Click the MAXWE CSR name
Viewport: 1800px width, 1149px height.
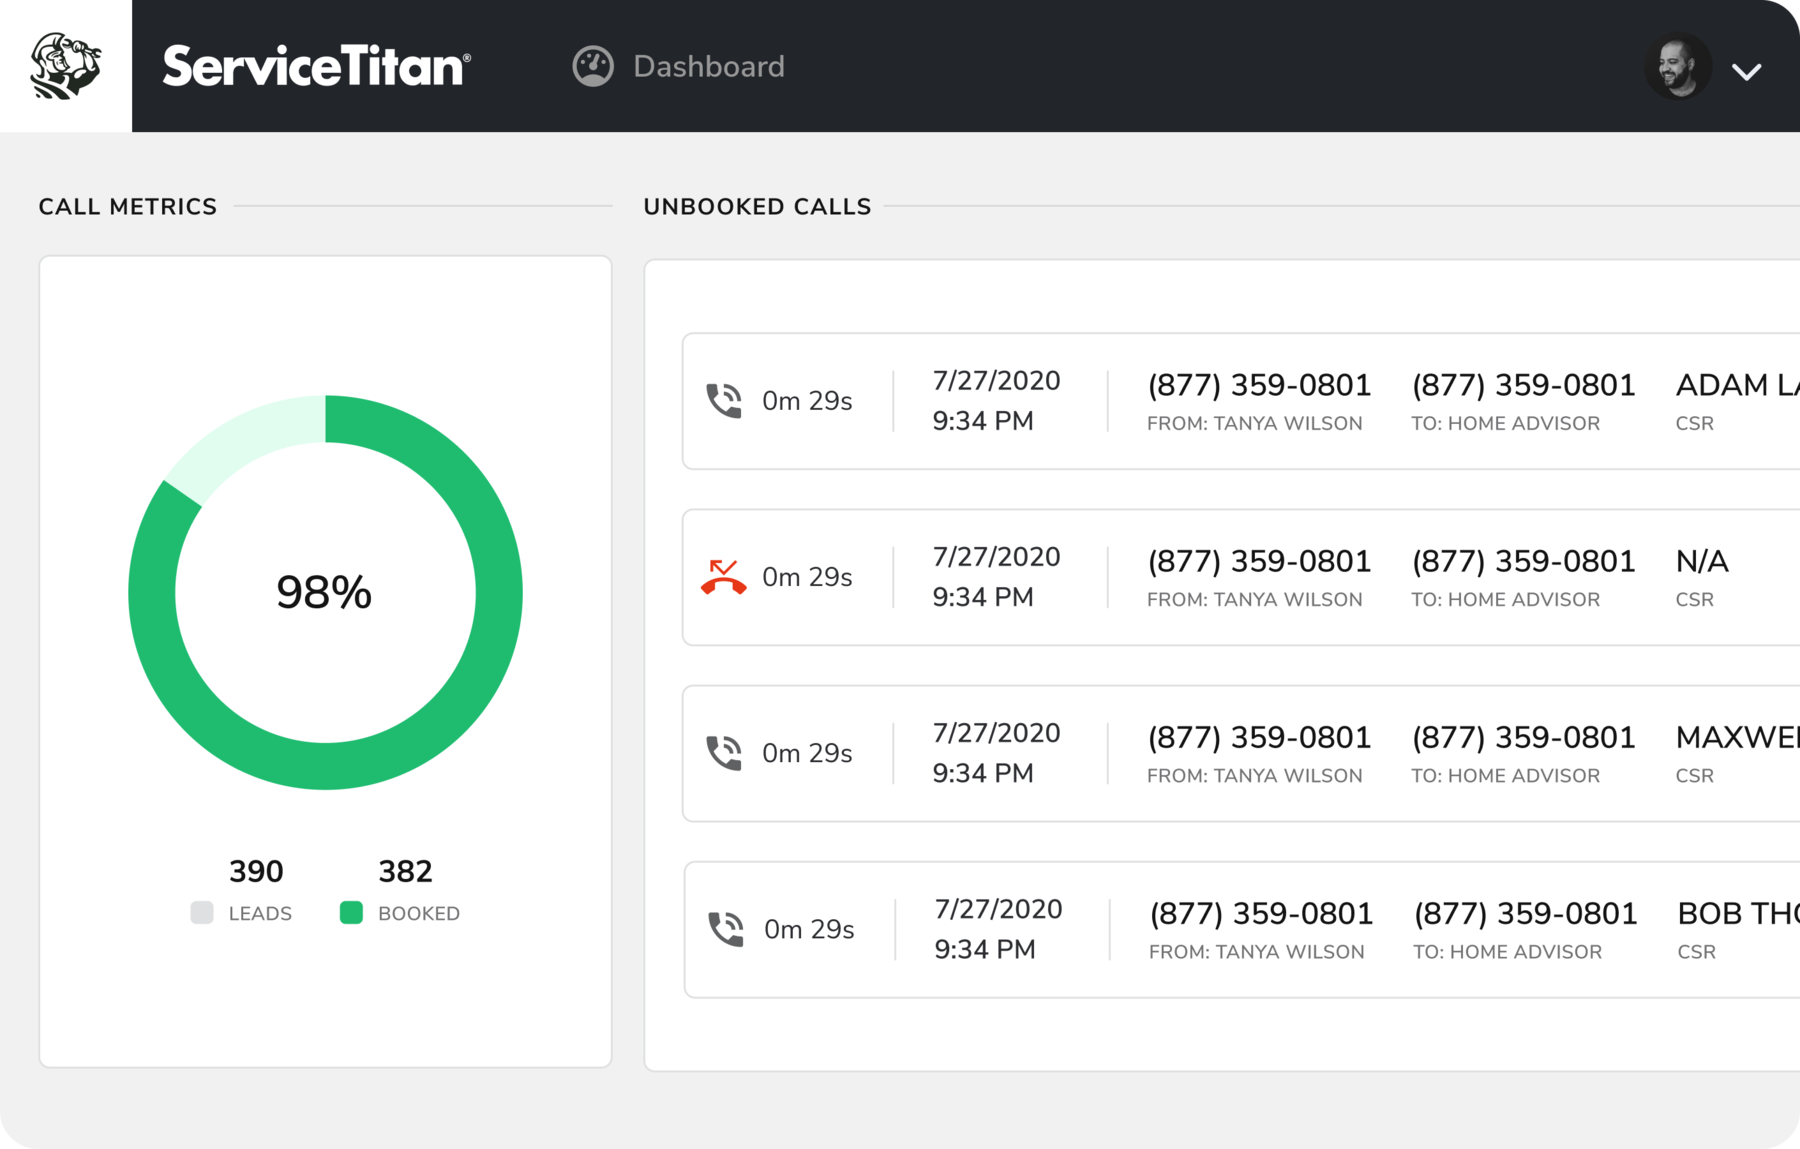(x=1738, y=737)
